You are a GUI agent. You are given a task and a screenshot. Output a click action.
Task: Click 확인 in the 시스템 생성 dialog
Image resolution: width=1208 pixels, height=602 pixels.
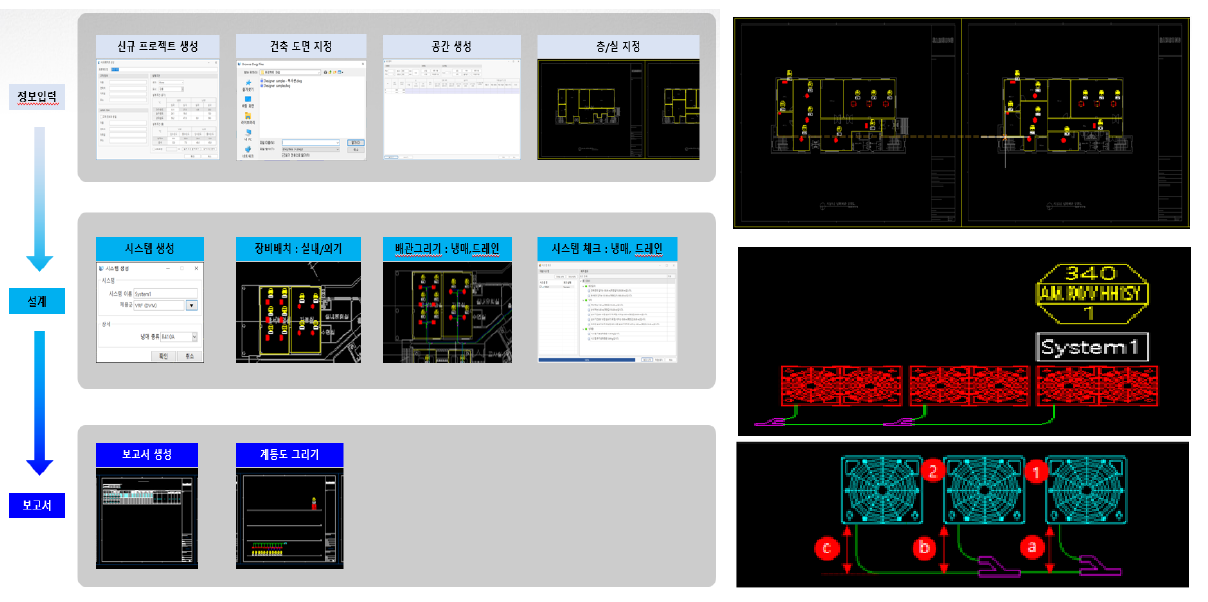pyautogui.click(x=163, y=356)
